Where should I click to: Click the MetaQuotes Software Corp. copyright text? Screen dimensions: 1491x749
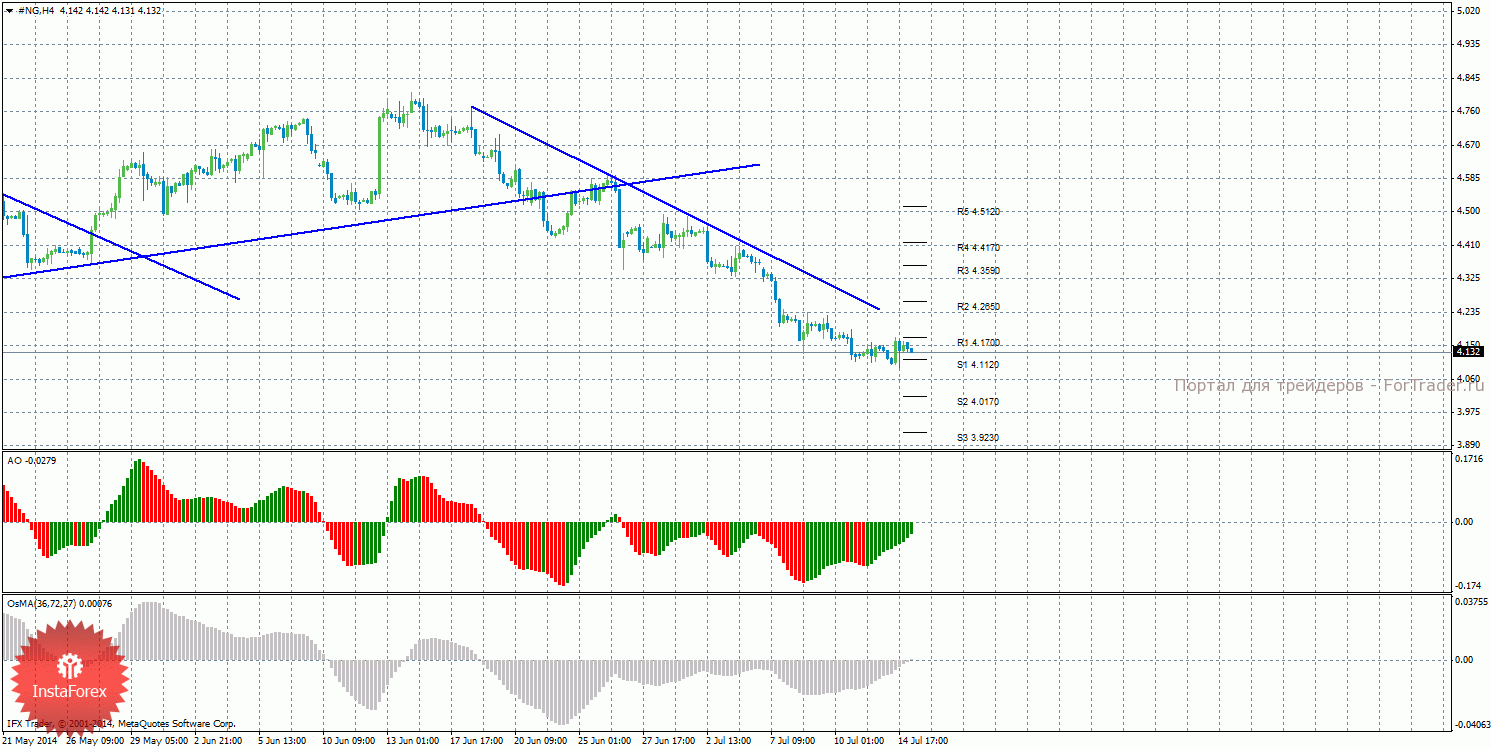point(176,723)
